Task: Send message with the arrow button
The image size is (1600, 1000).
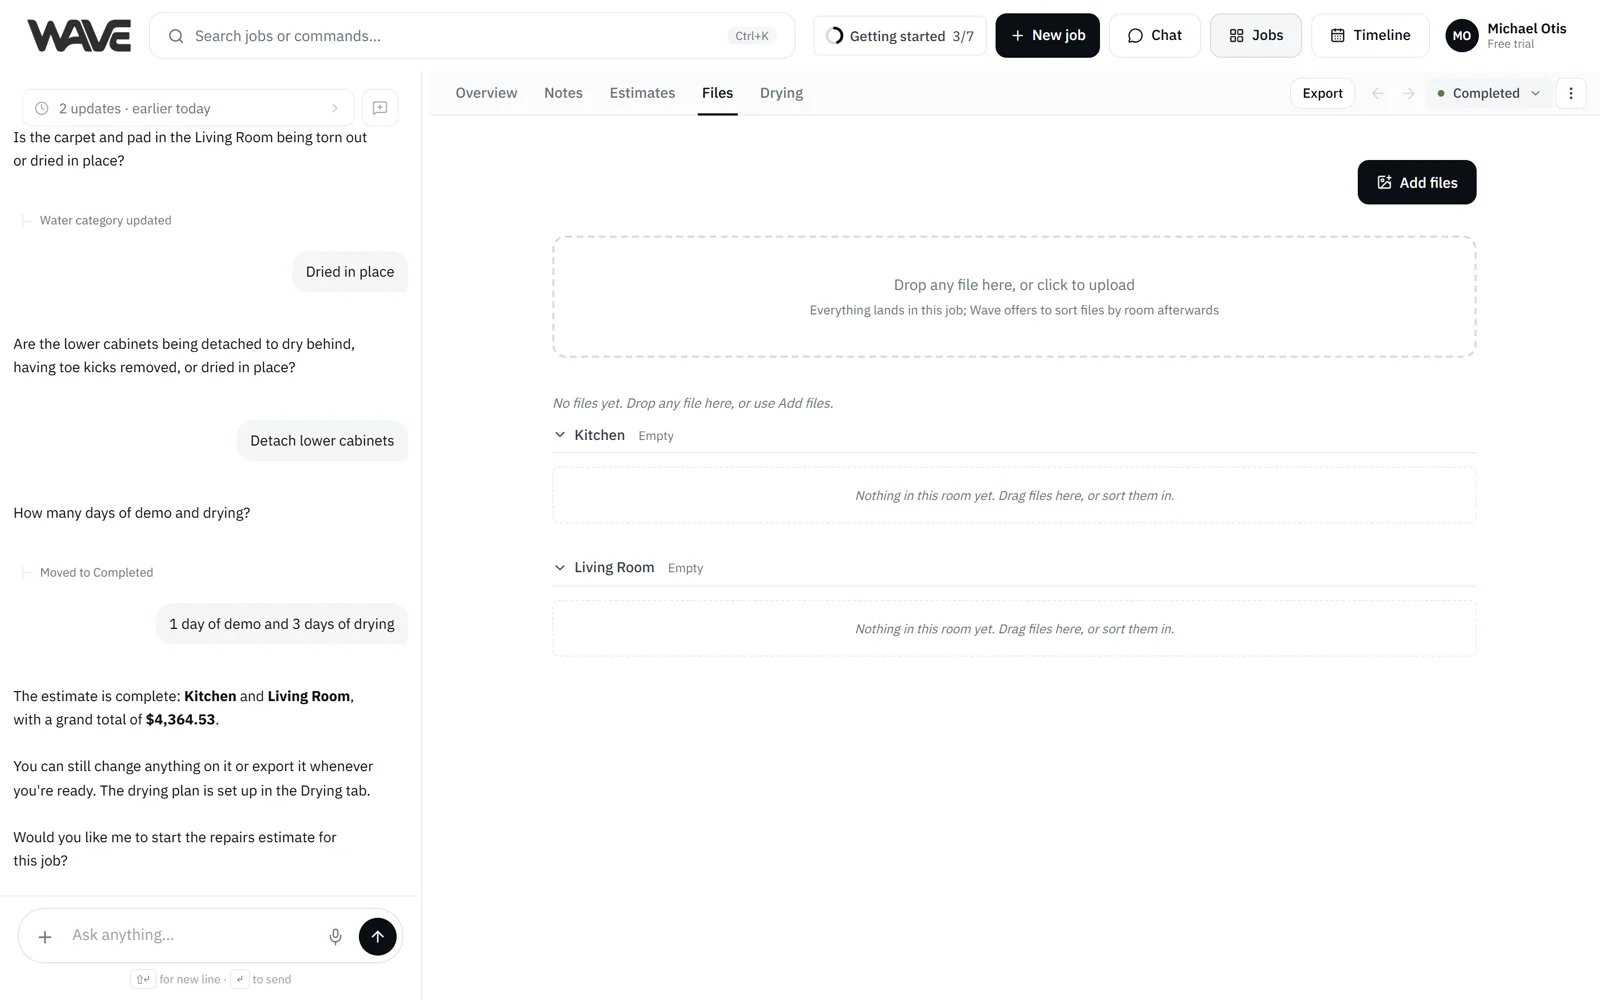Action: [x=377, y=936]
